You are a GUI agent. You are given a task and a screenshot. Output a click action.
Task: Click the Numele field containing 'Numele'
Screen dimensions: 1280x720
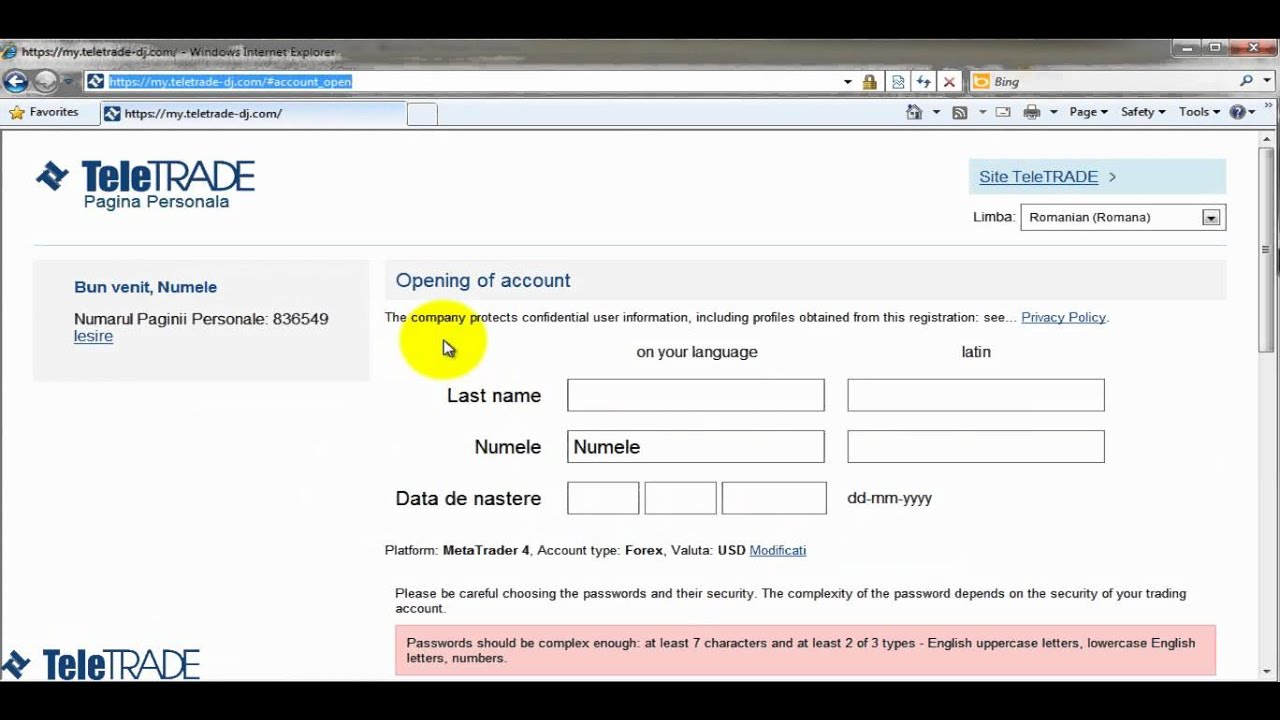coord(696,447)
